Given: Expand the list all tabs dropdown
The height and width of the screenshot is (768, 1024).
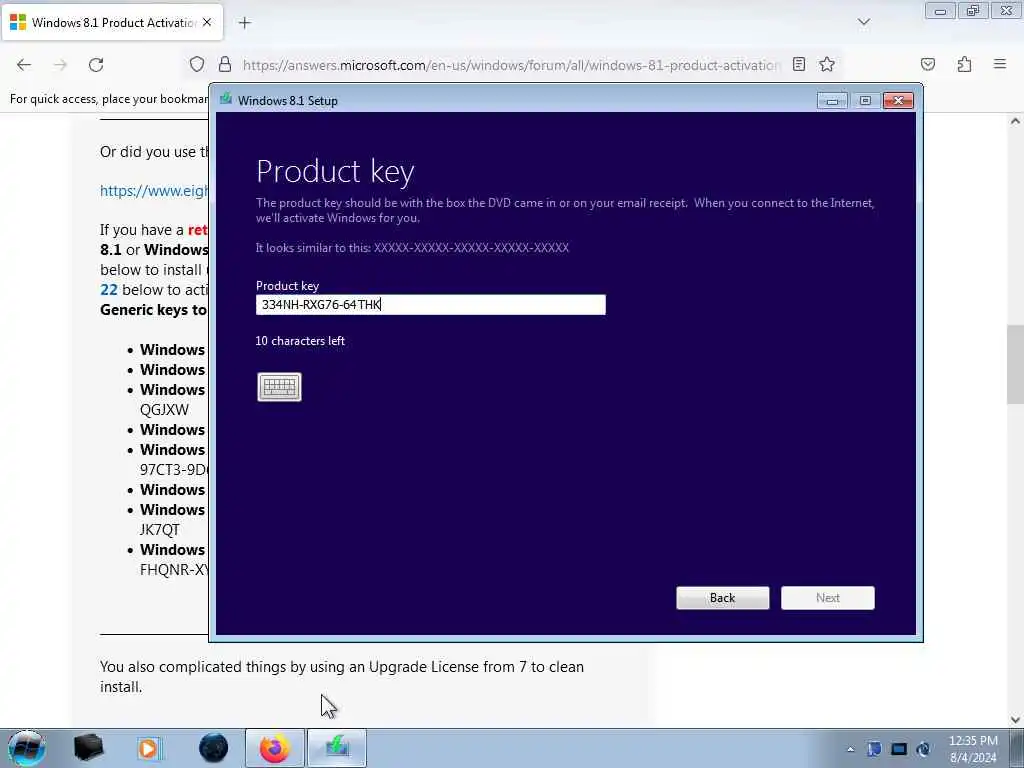Looking at the screenshot, I should pyautogui.click(x=863, y=22).
